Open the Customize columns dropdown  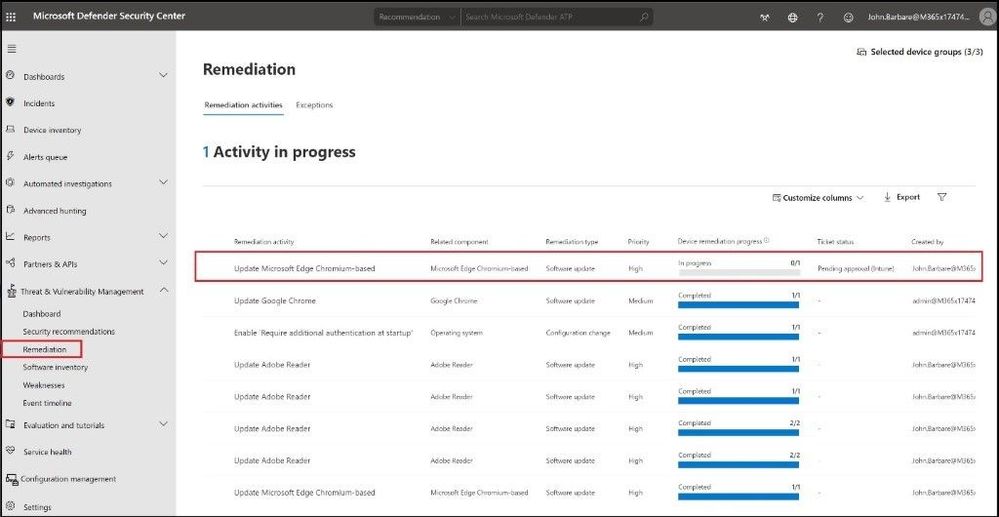pyautogui.click(x=817, y=198)
